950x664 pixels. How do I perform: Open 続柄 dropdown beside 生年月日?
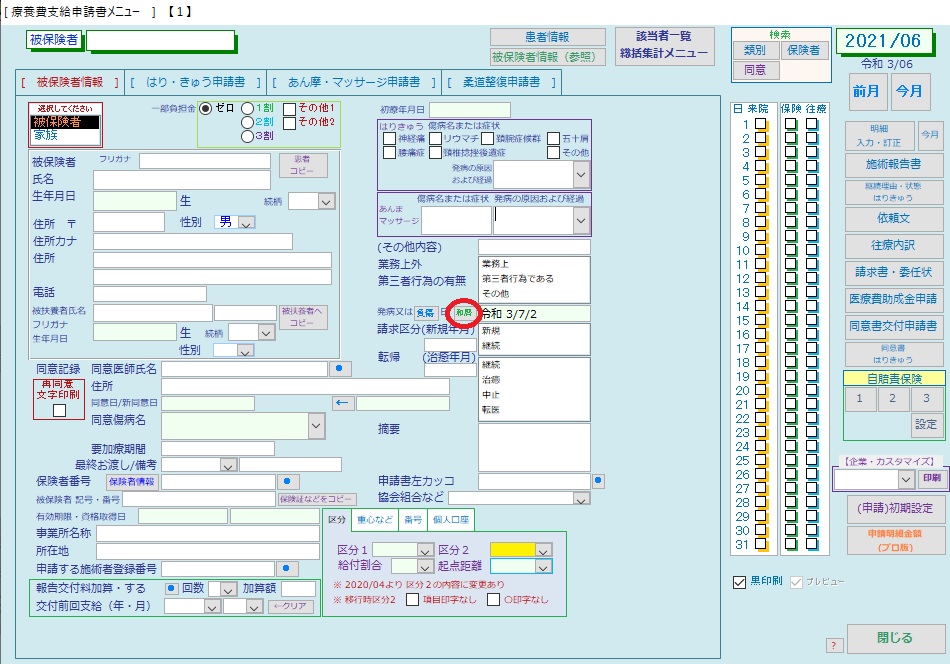(x=327, y=202)
